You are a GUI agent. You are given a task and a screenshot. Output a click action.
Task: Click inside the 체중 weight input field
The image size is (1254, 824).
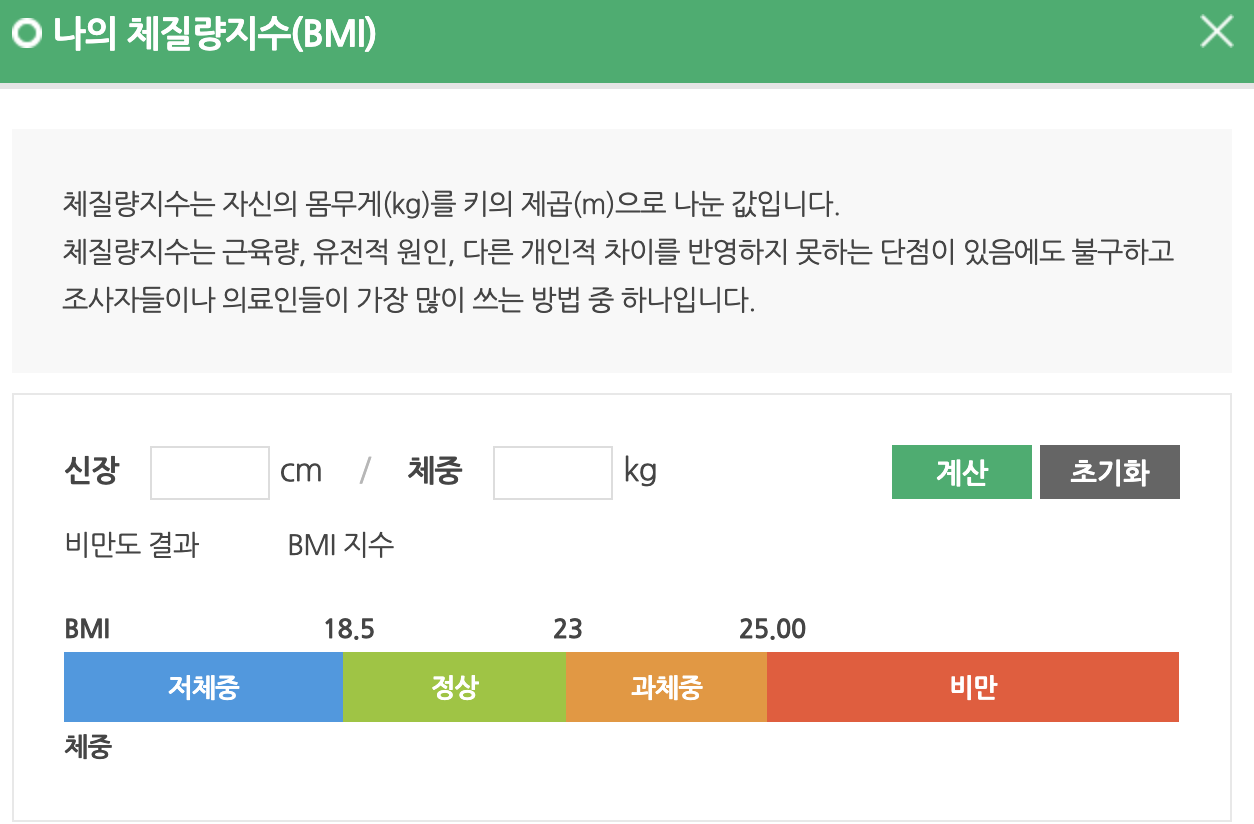click(552, 471)
